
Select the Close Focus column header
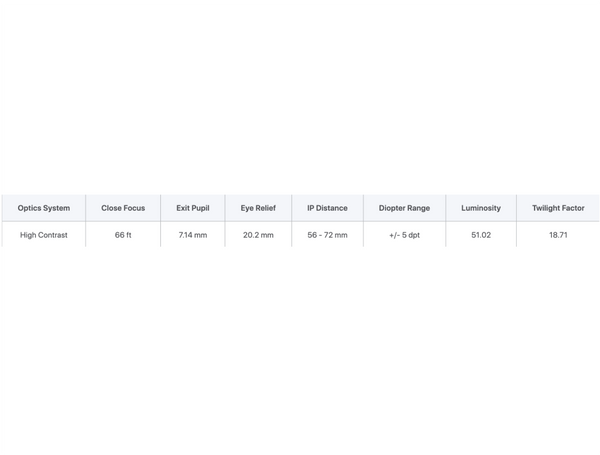pos(123,208)
